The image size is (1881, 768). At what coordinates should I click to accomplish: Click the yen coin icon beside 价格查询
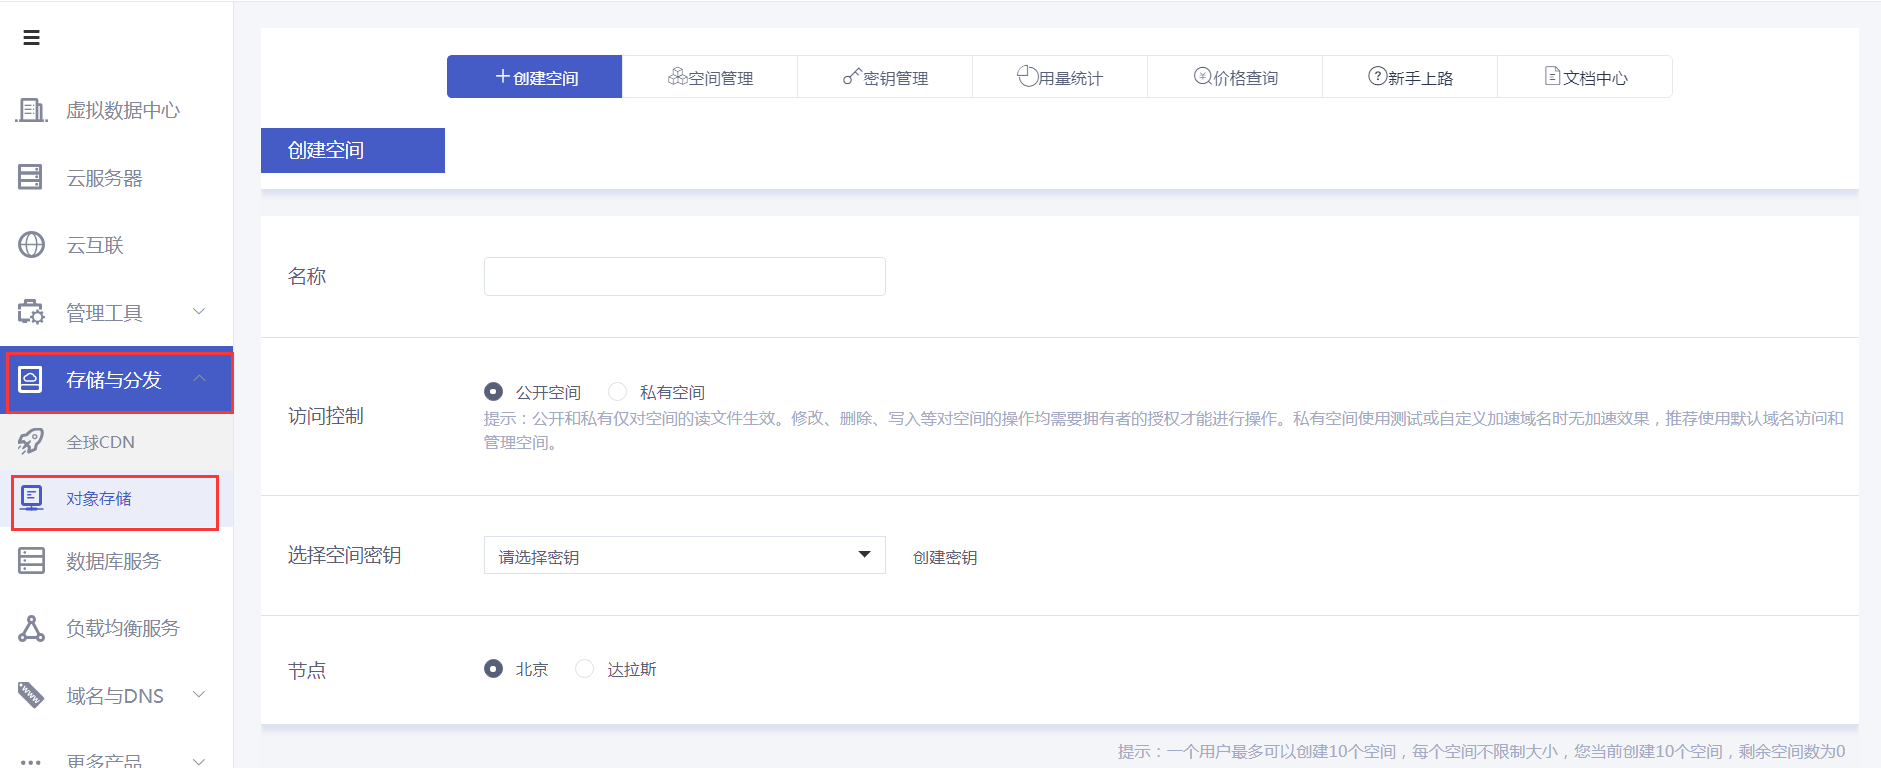tap(1203, 76)
